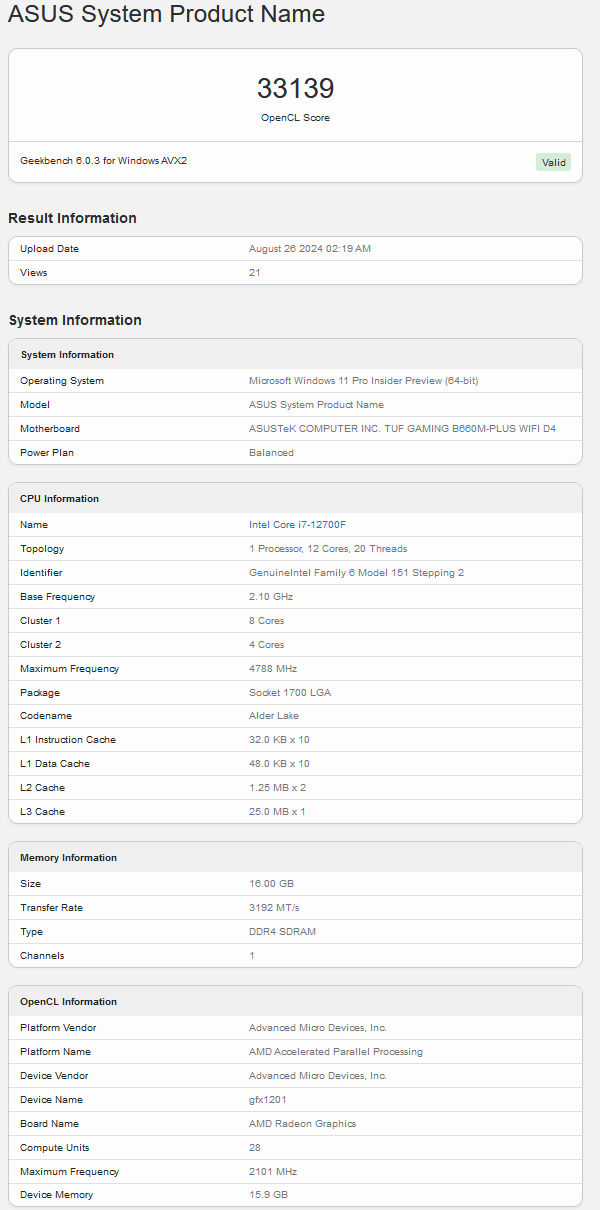
Task: Click the Maximum Frequency 4788 MHz value
Action: (272, 669)
